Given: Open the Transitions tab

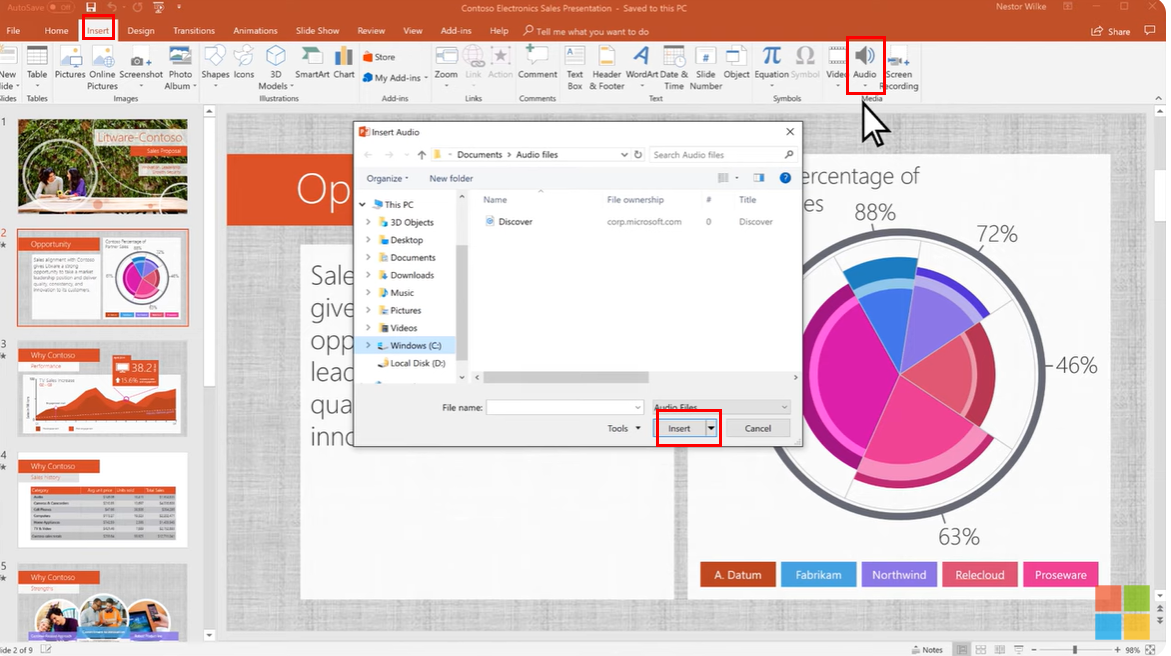Looking at the screenshot, I should (193, 31).
